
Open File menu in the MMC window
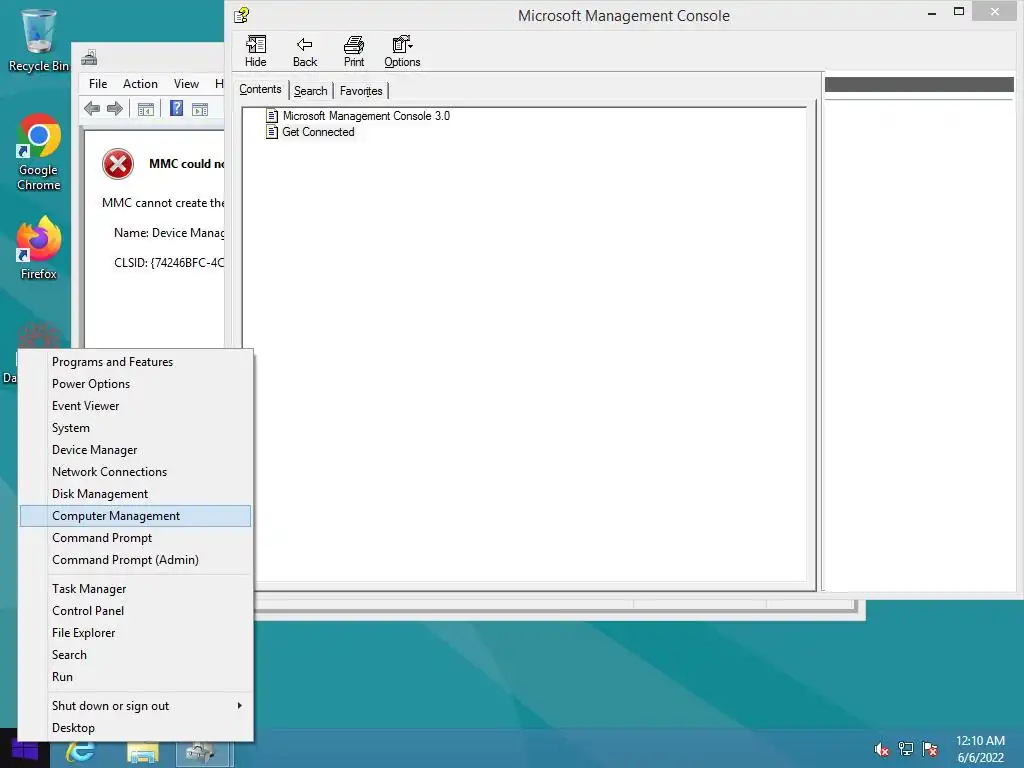(x=98, y=84)
